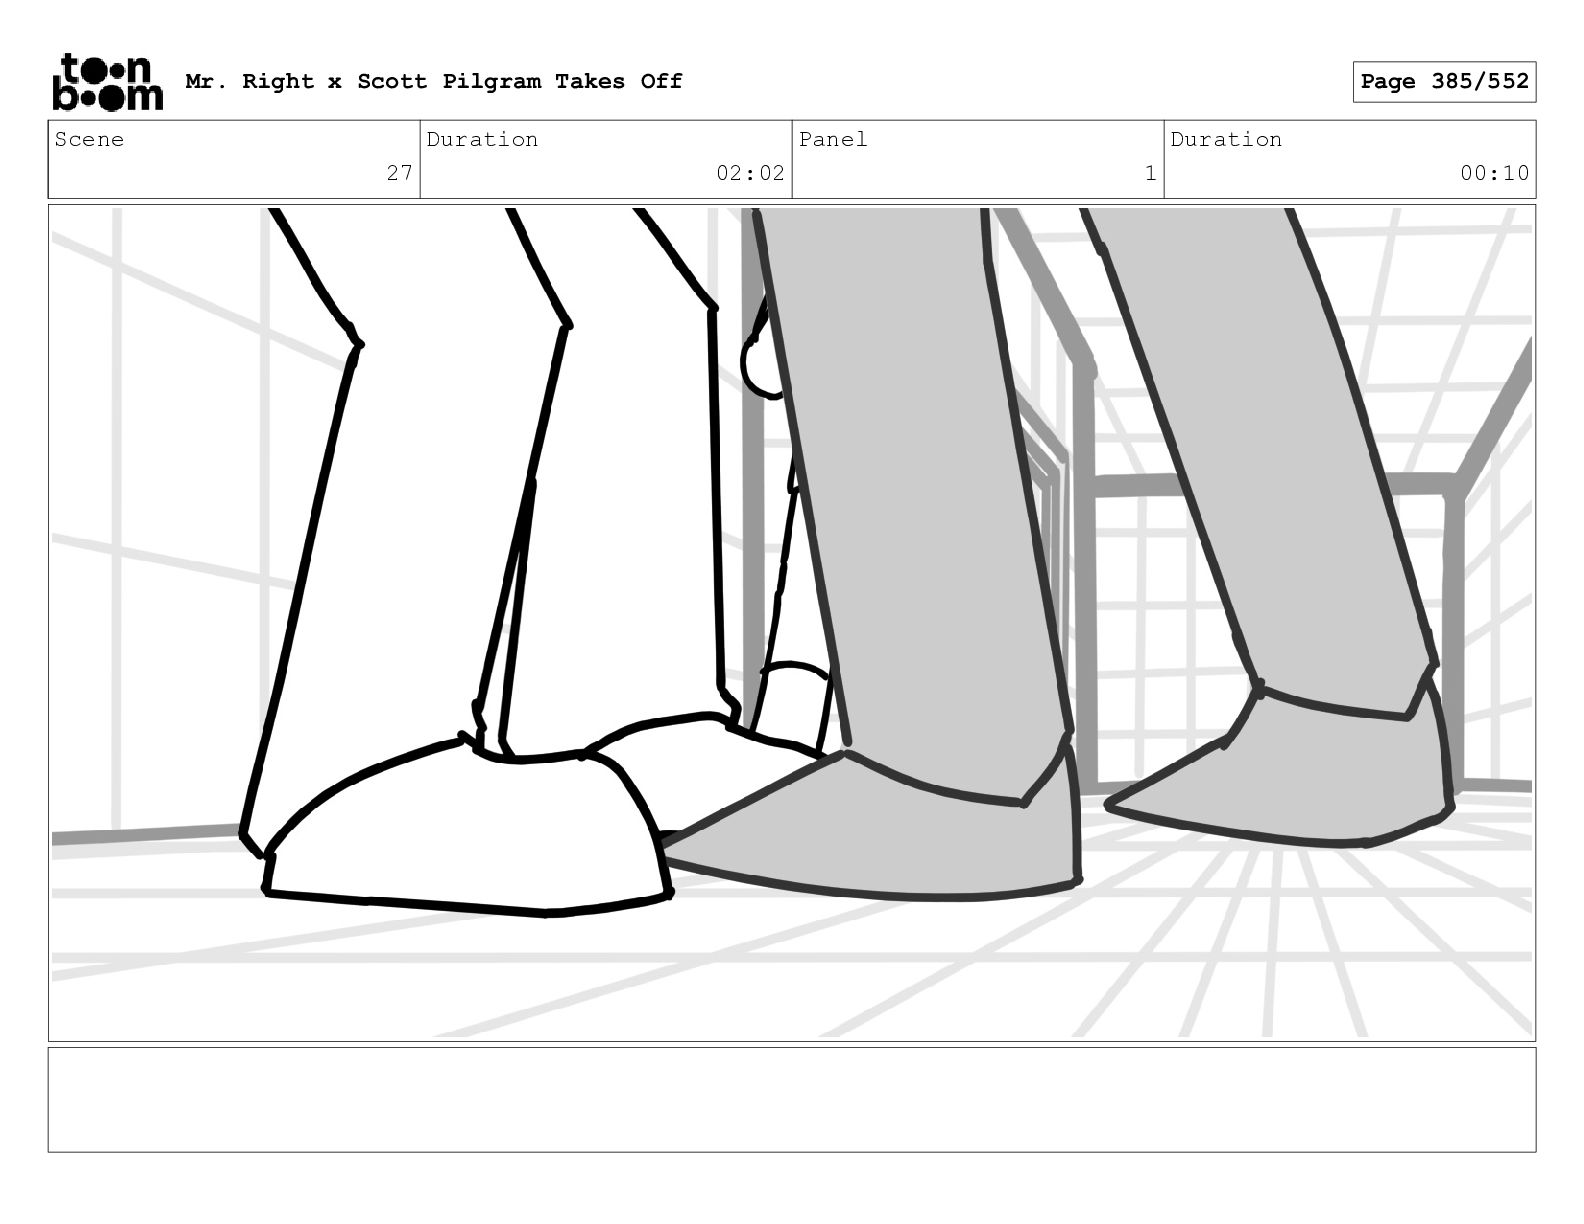Screen dimensions: 1584x1224
Task: Select the scene number 27
Action: [399, 173]
